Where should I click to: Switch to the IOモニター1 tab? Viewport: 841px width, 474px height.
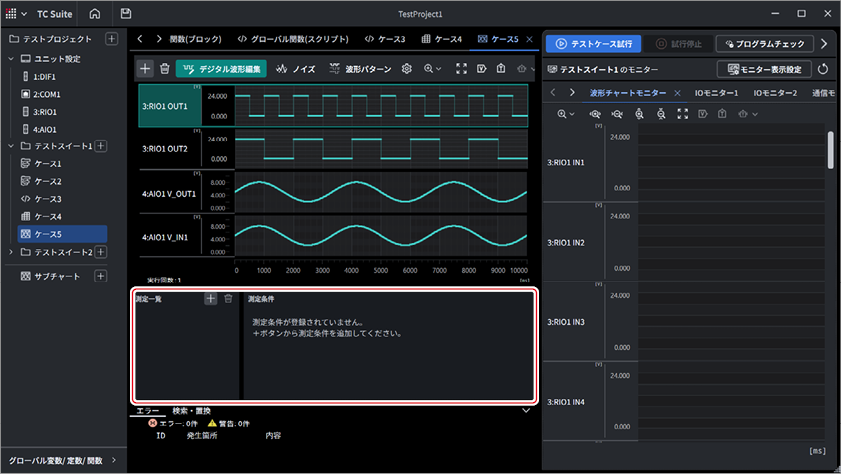(716, 93)
